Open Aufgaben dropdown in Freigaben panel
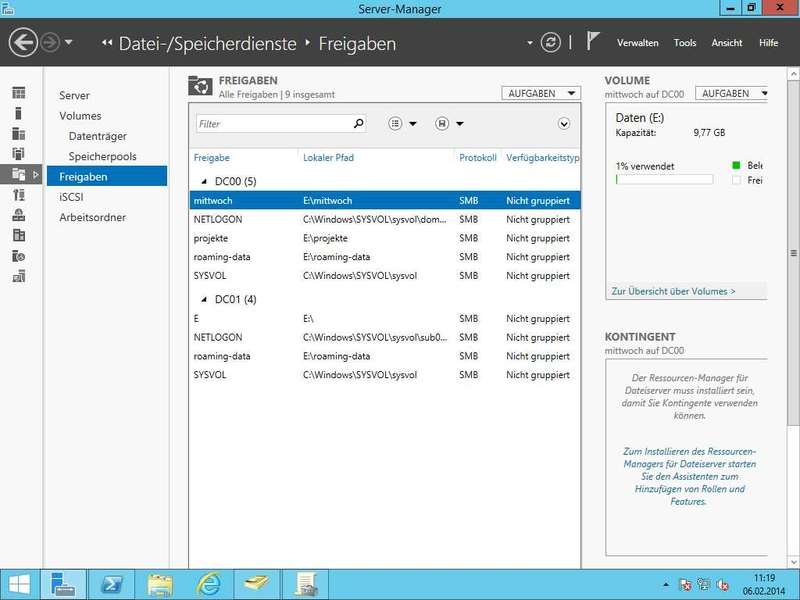This screenshot has width=800, height=600. point(541,93)
